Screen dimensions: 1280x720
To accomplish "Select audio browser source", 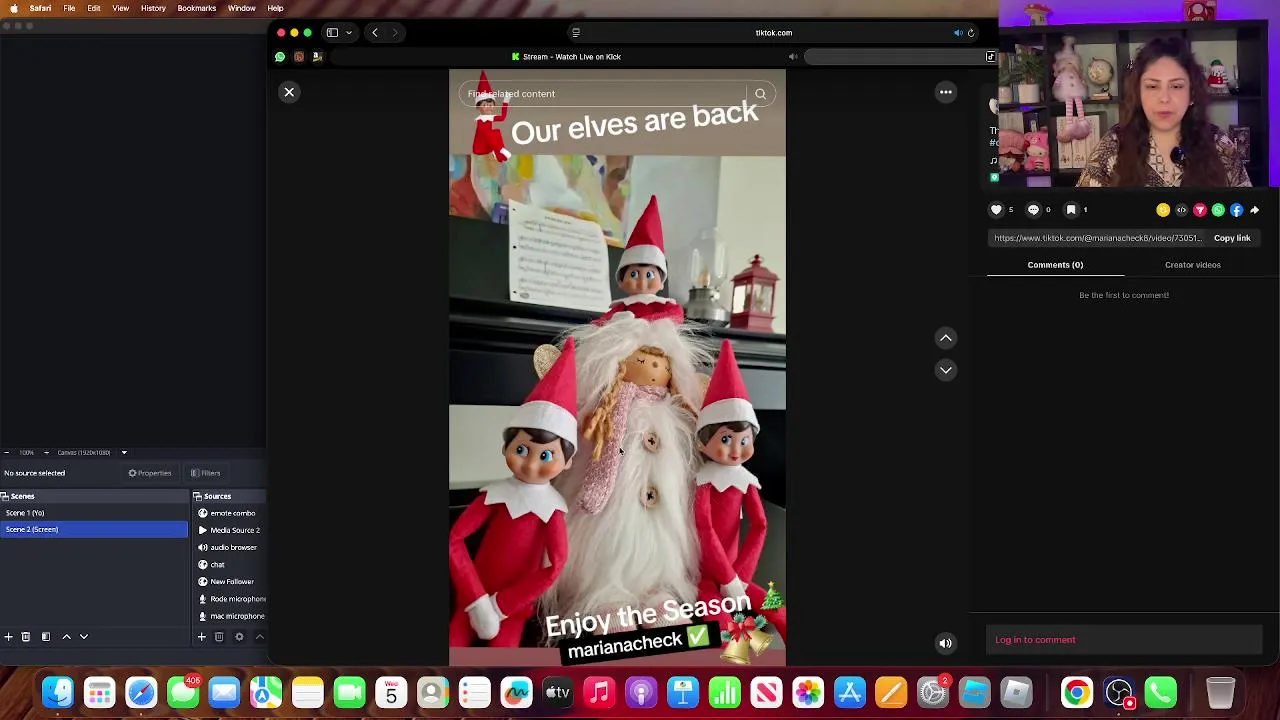I will (230, 547).
